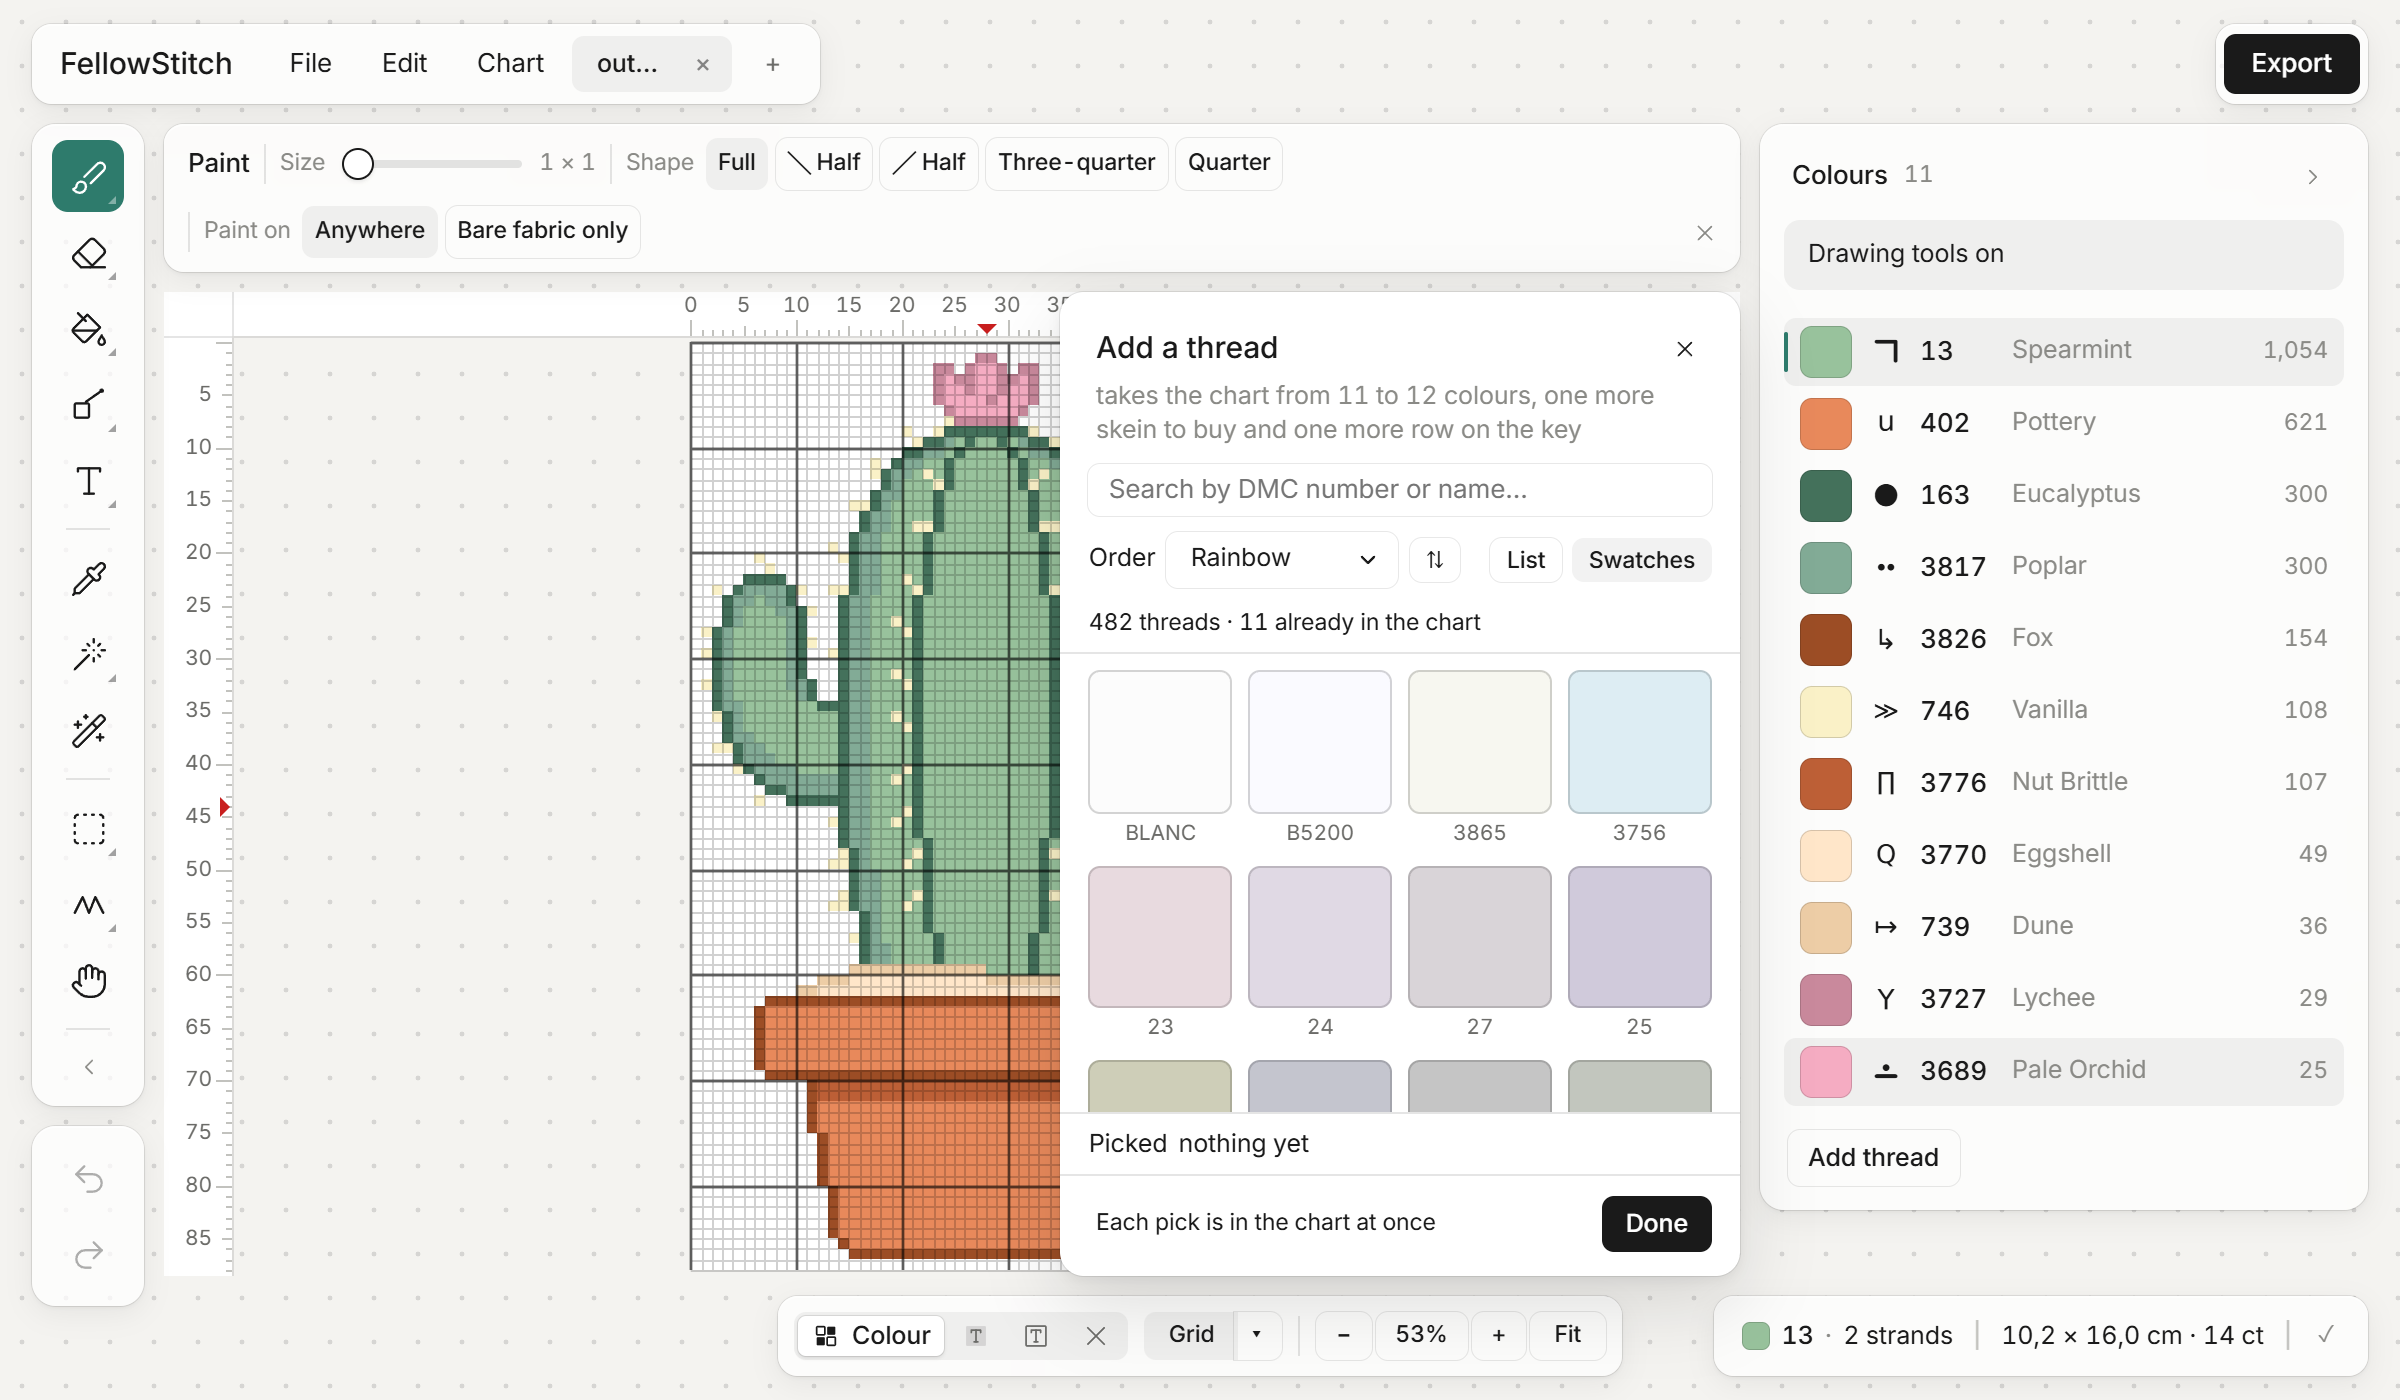Viewport: 2400px width, 1400px height.
Task: Select the Eyedropper colour picker tool
Action: (x=88, y=578)
